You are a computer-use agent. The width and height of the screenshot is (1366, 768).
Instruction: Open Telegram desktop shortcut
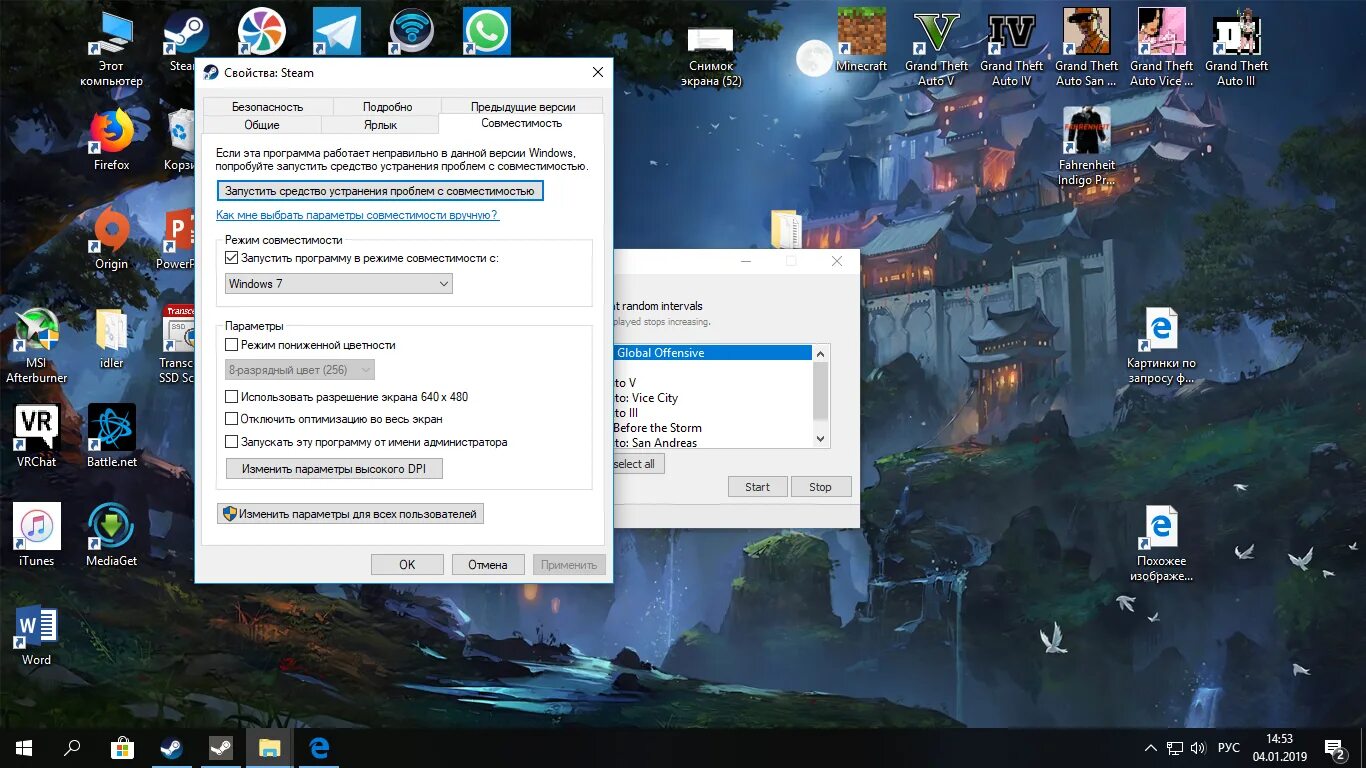tap(337, 32)
